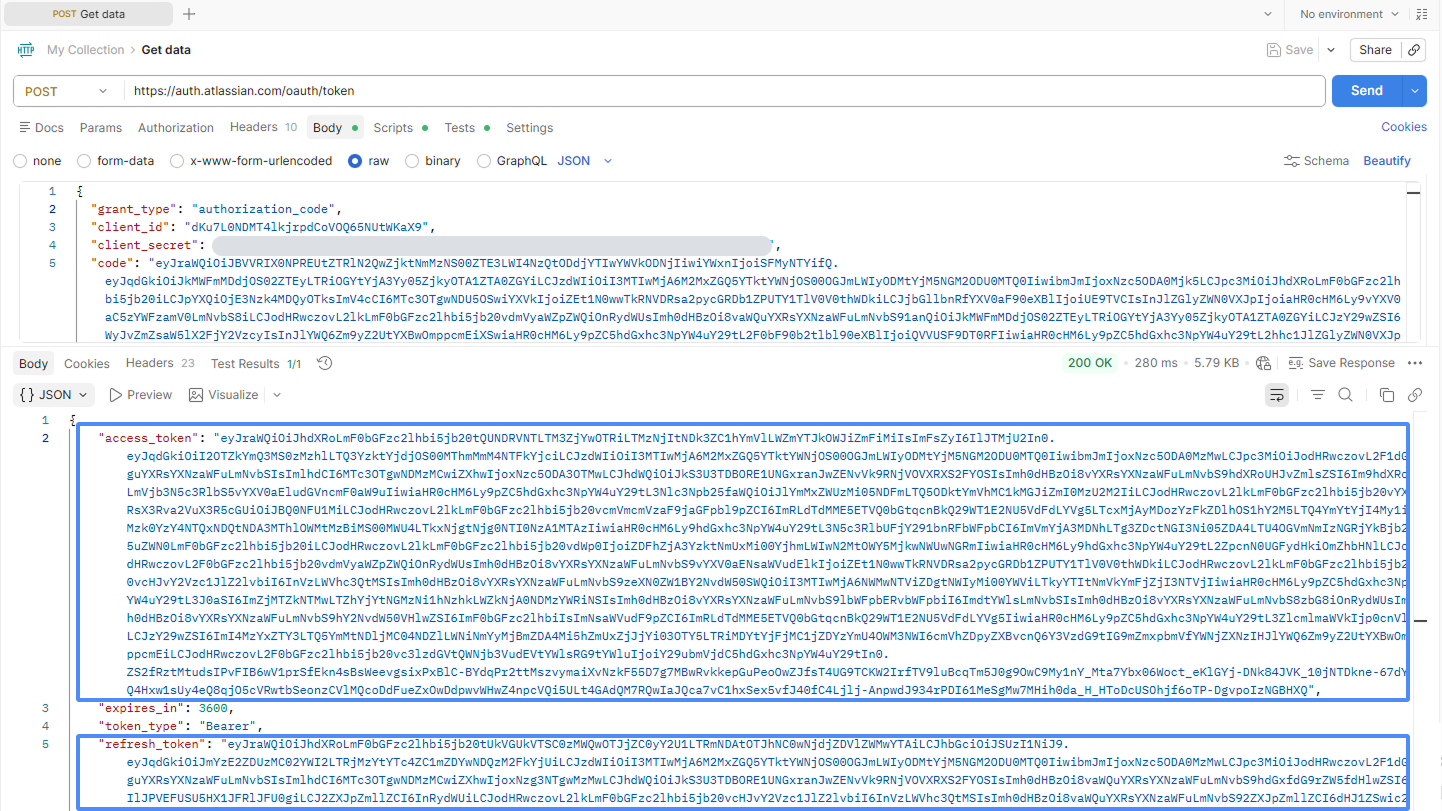The width and height of the screenshot is (1442, 811).
Task: Click the Get data request title
Action: [166, 50]
